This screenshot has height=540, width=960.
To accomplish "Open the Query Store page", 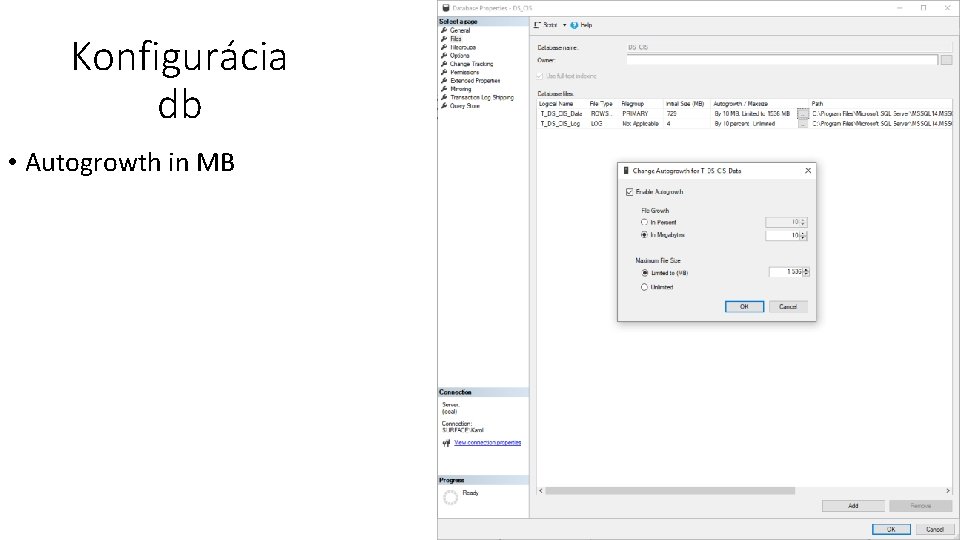I will pos(465,106).
